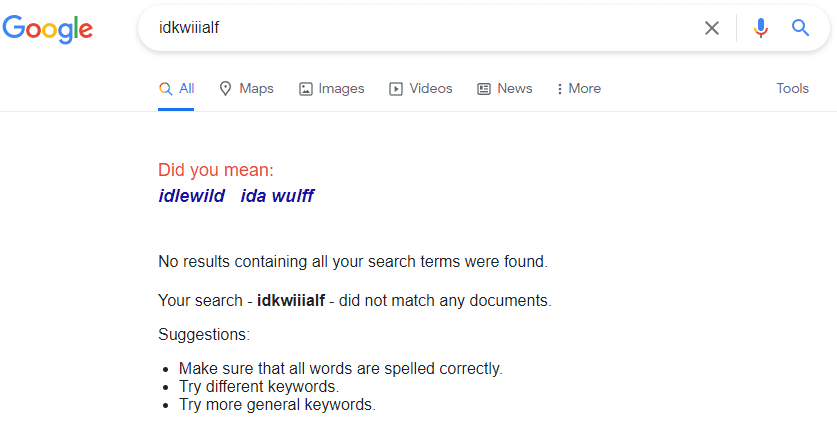Click the Videos play icon
This screenshot has width=837, height=422.
pos(396,89)
